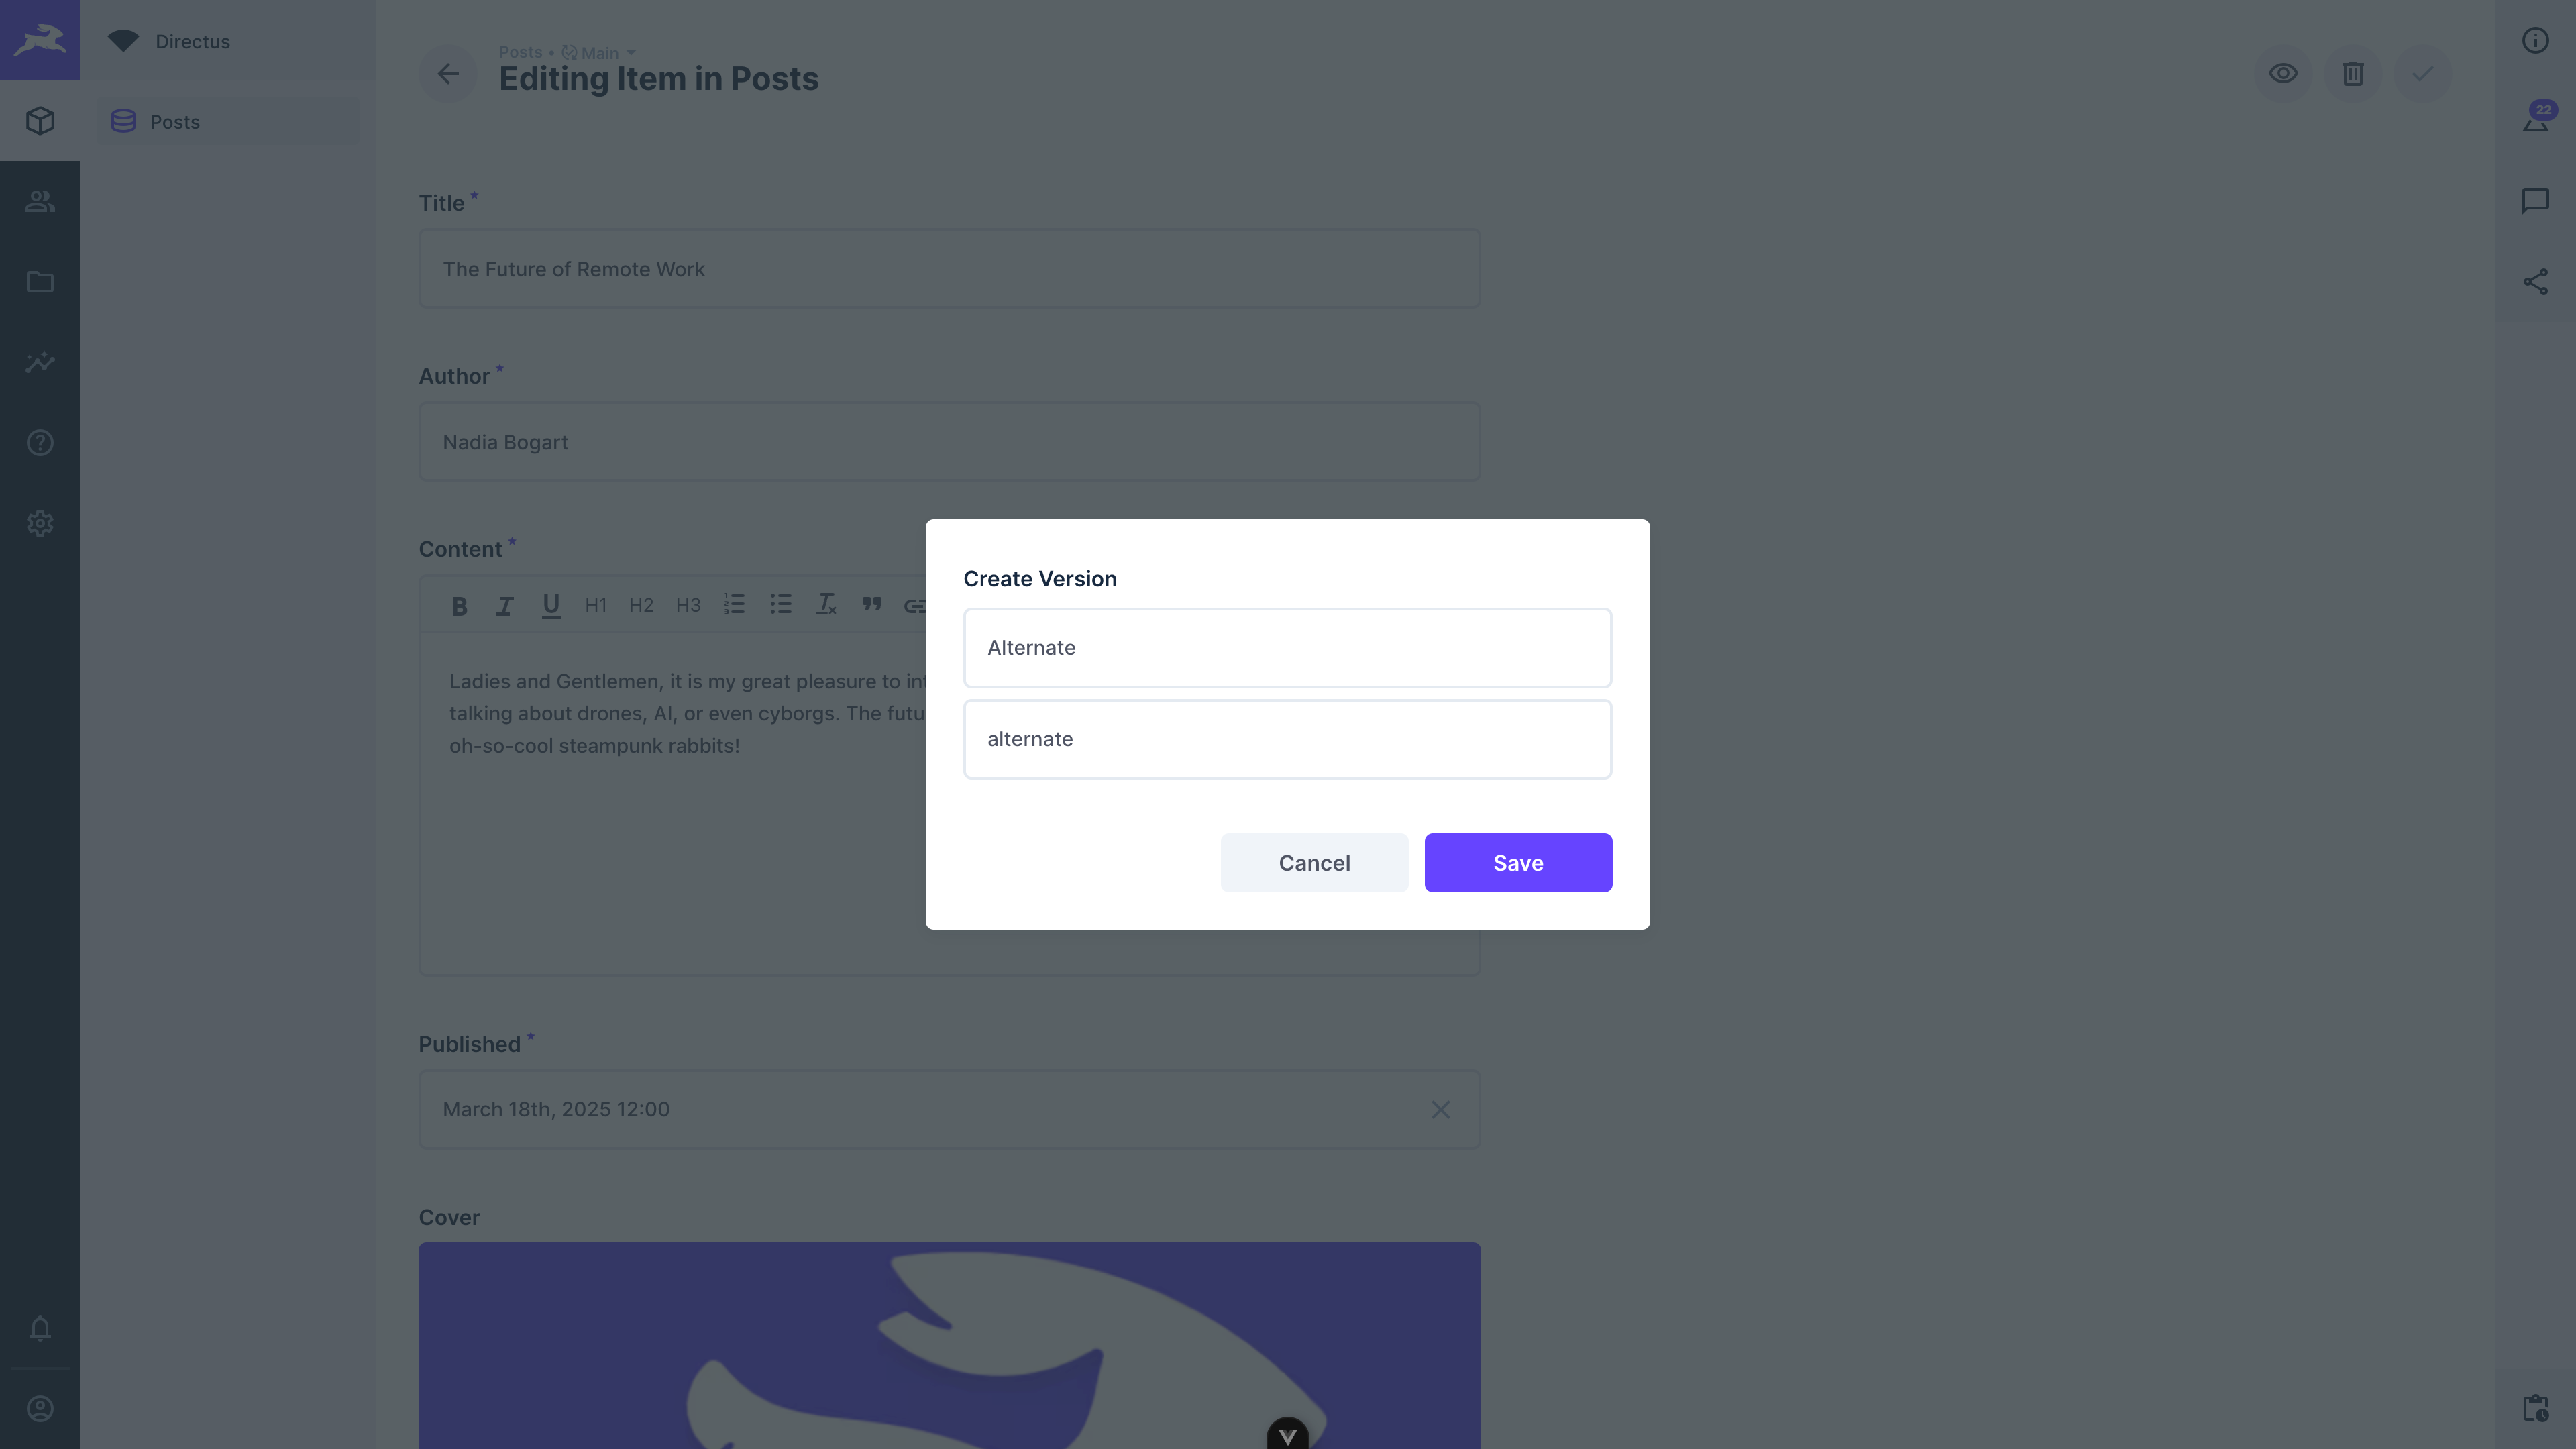2576x1449 pixels.
Task: Open the share panel icon
Action: click(2537, 281)
